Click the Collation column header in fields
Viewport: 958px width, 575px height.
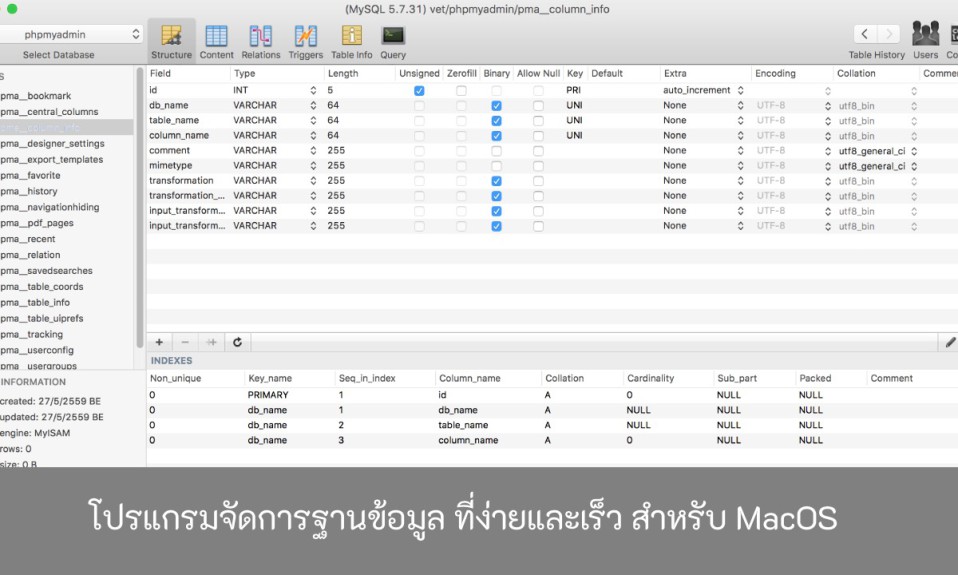point(876,73)
